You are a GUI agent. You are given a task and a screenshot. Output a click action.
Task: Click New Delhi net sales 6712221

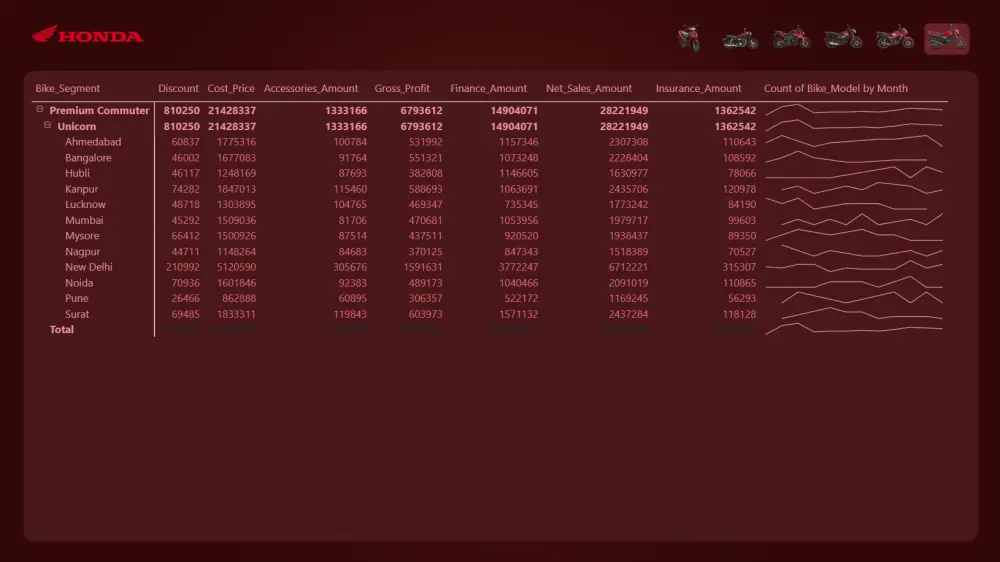(628, 267)
